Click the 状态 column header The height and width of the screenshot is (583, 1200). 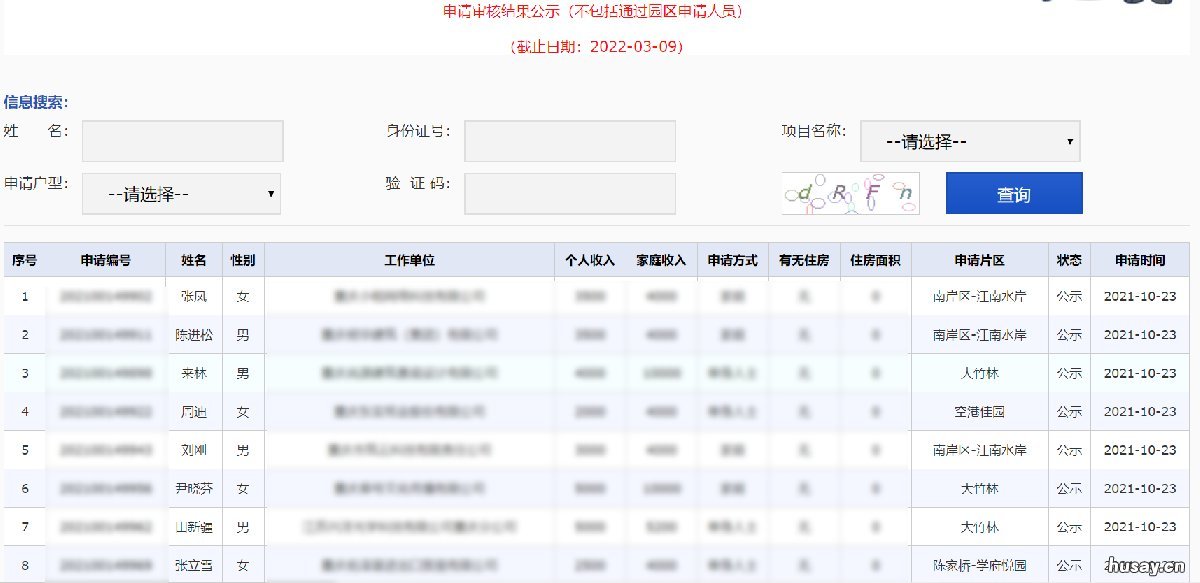coord(1068,259)
